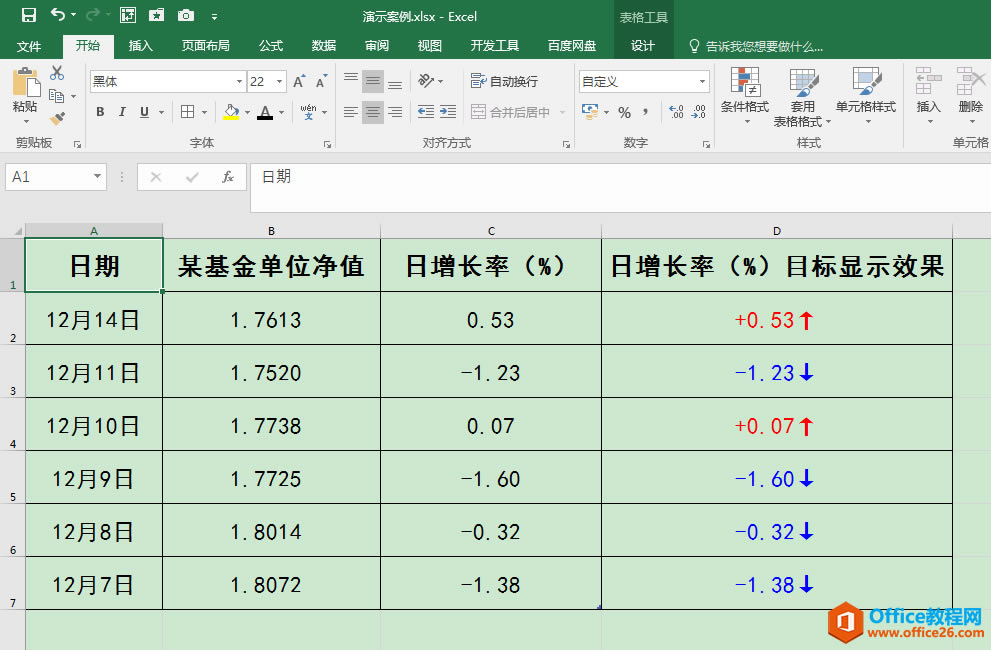Click the text orientation icon
The image size is (991, 650).
(427, 80)
